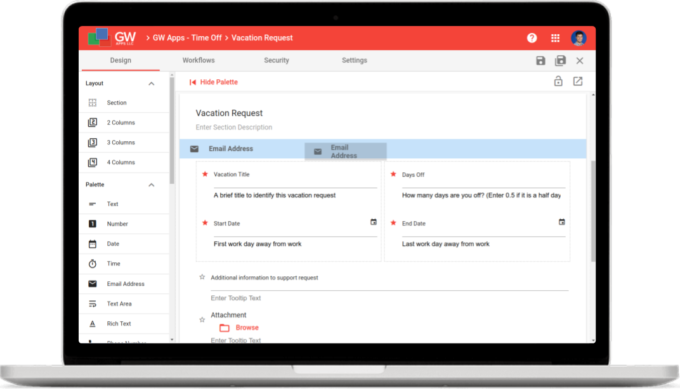Pick the Time field palette icon
Image resolution: width=680 pixels, height=389 pixels.
[92, 264]
